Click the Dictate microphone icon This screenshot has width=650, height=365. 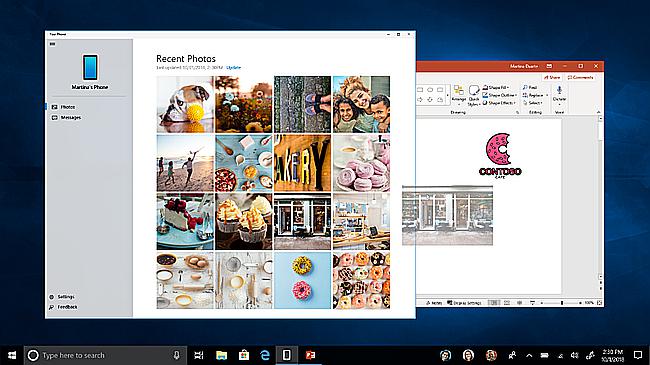tap(559, 90)
